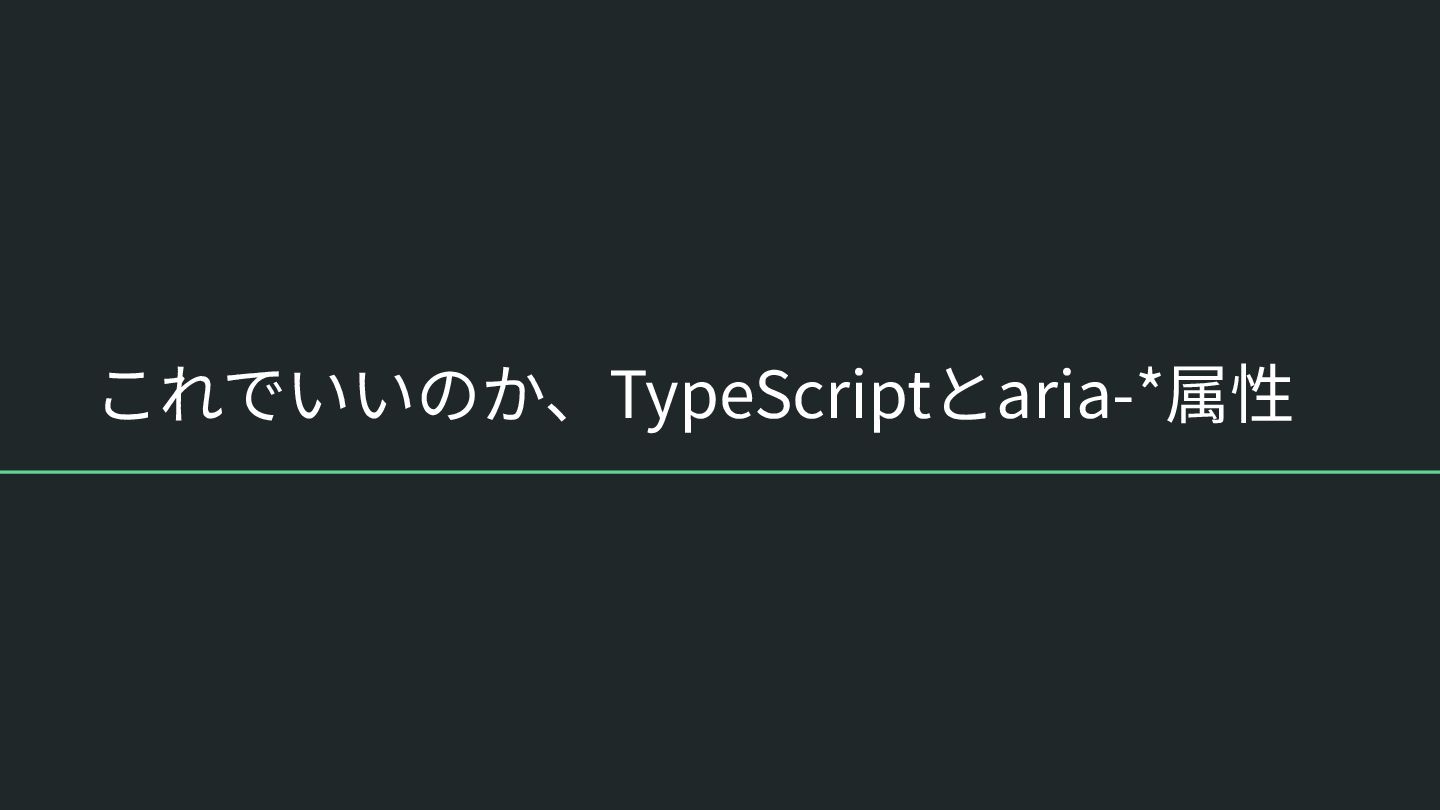The height and width of the screenshot is (810, 1440).
Task: Click the final kanji "性"
Action: point(1262,396)
